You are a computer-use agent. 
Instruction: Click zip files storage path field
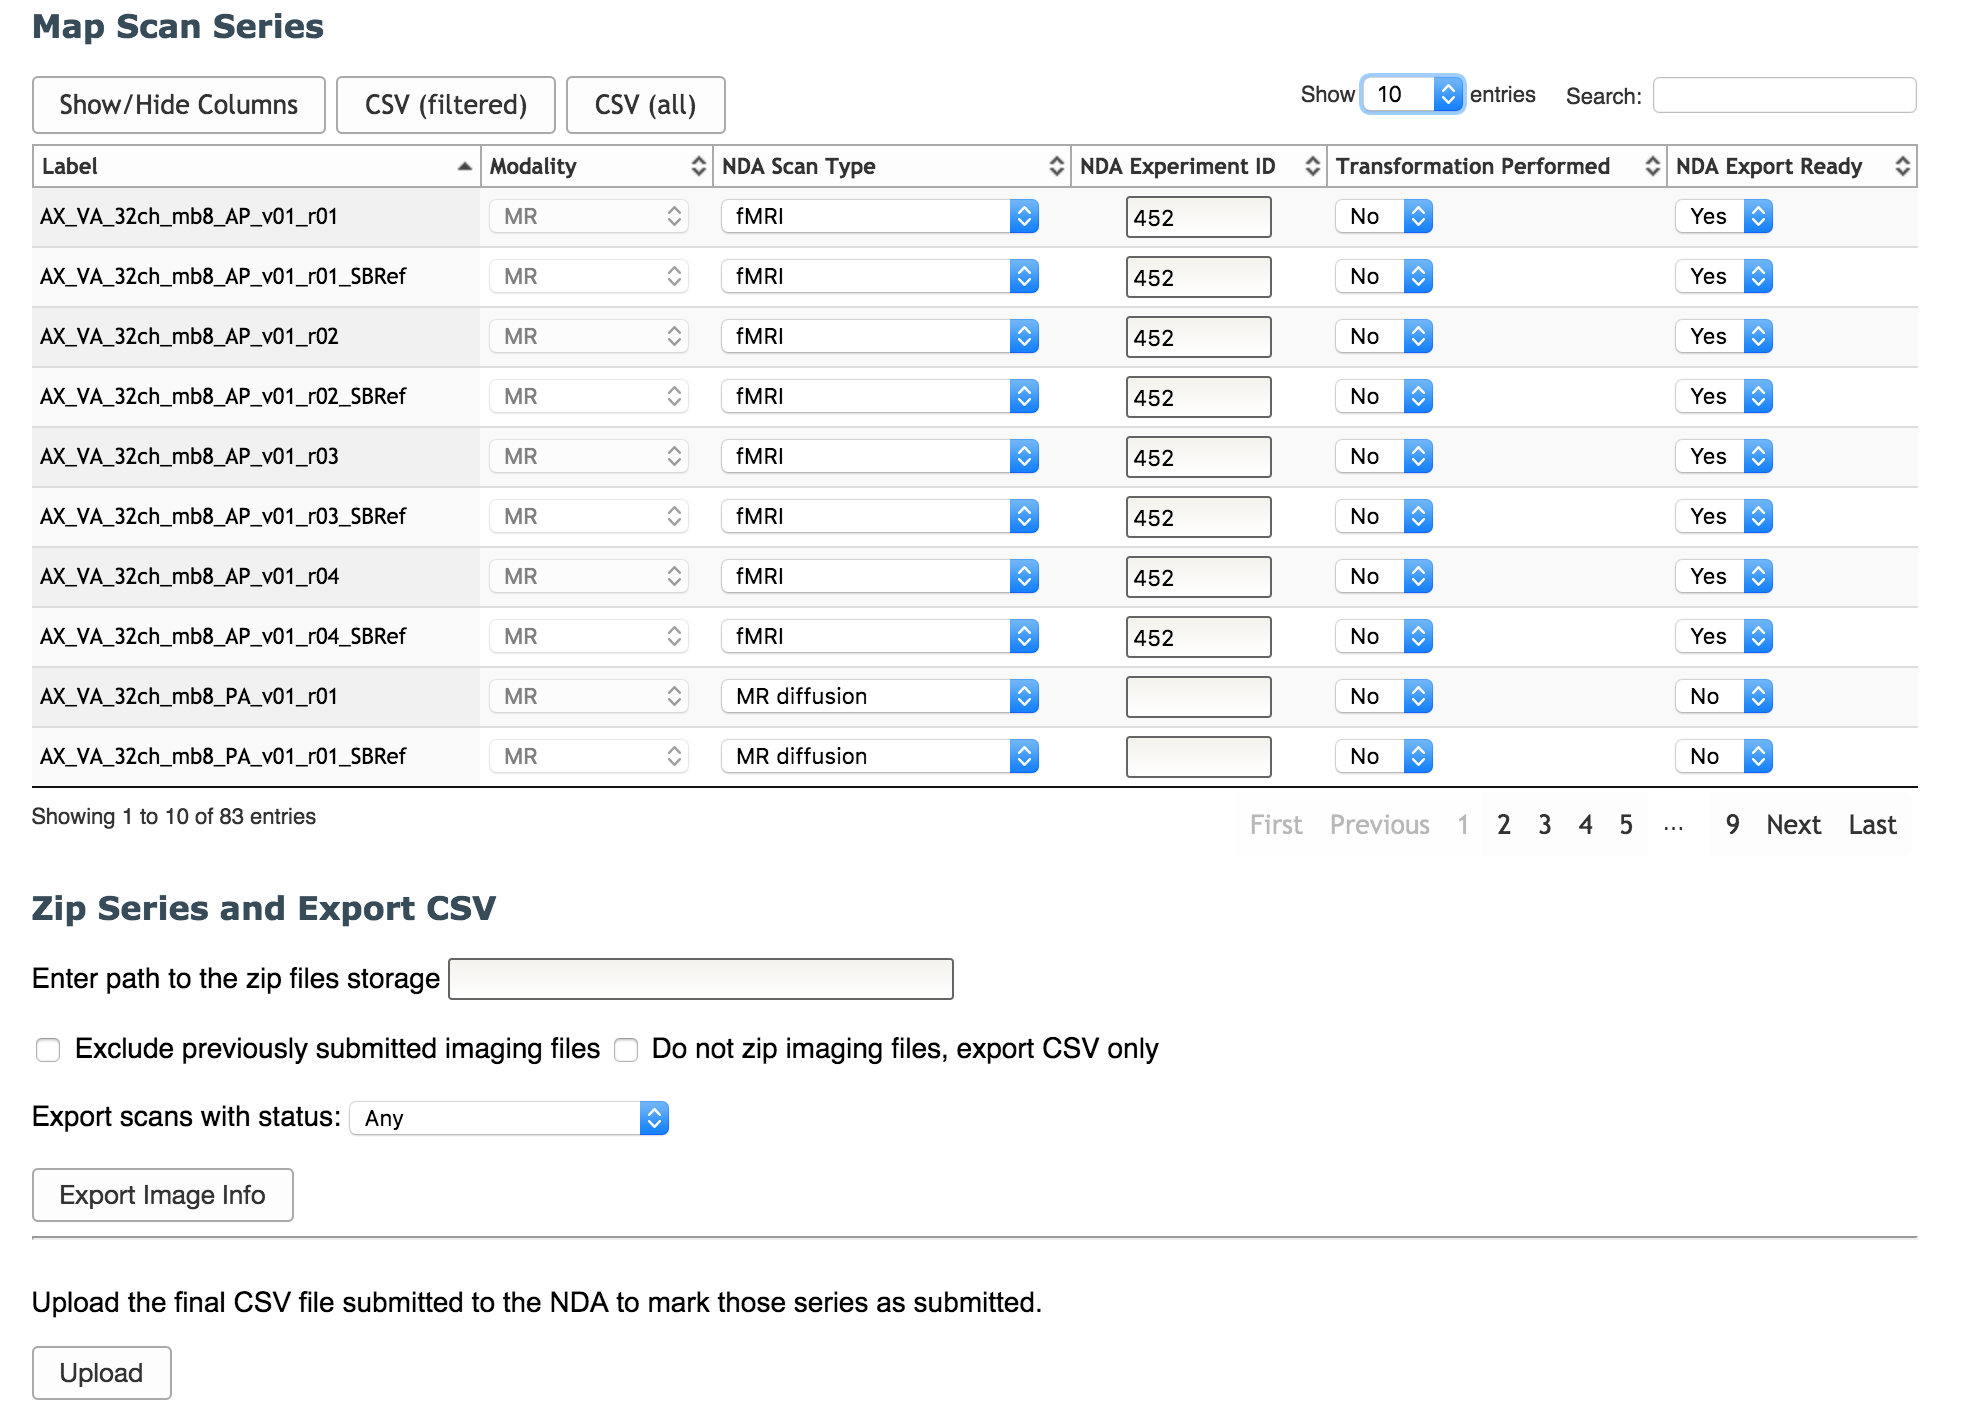coord(701,979)
